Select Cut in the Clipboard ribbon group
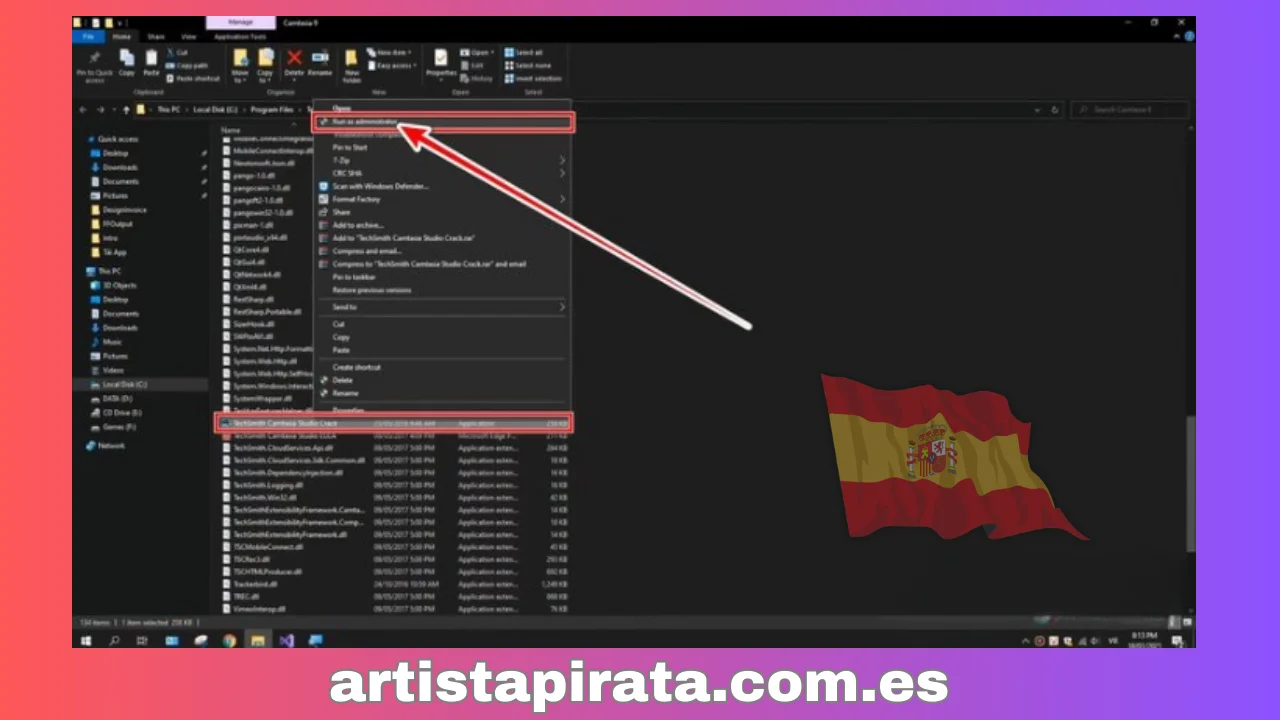The height and width of the screenshot is (720, 1280). click(x=178, y=53)
